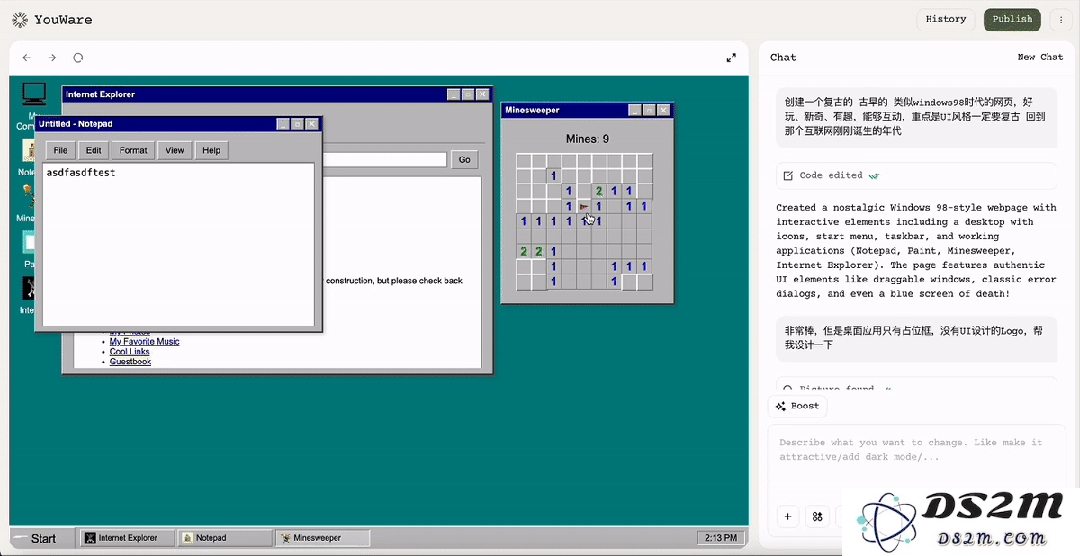Viewport: 1080px width, 556px height.
Task: Launch the Minesweeper desktop icon
Action: (x=28, y=196)
